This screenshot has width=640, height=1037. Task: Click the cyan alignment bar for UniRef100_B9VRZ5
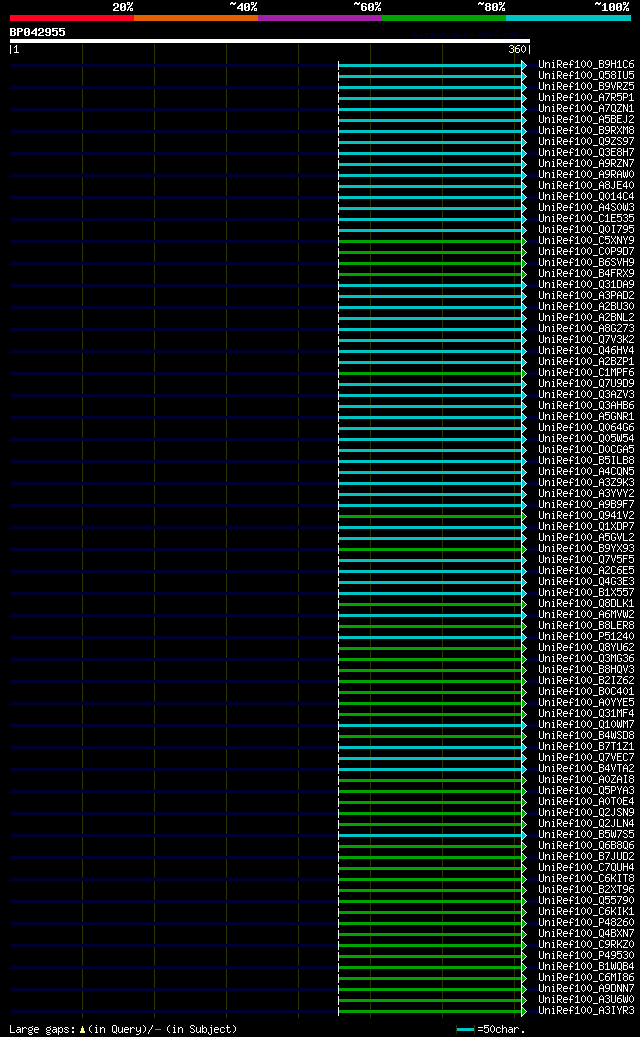tap(430, 87)
